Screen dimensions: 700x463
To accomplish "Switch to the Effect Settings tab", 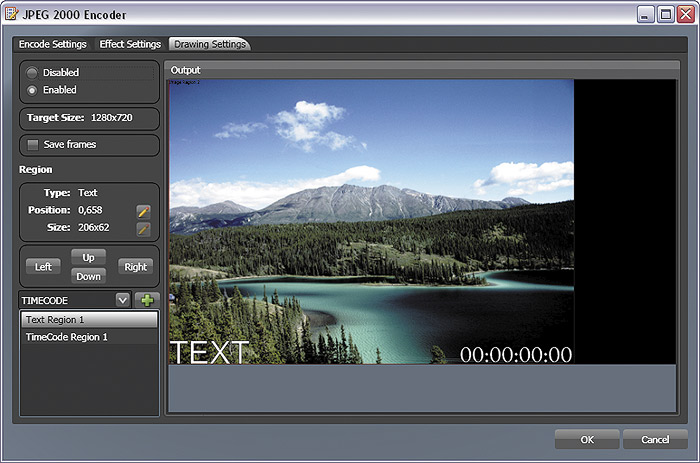I will coord(130,44).
